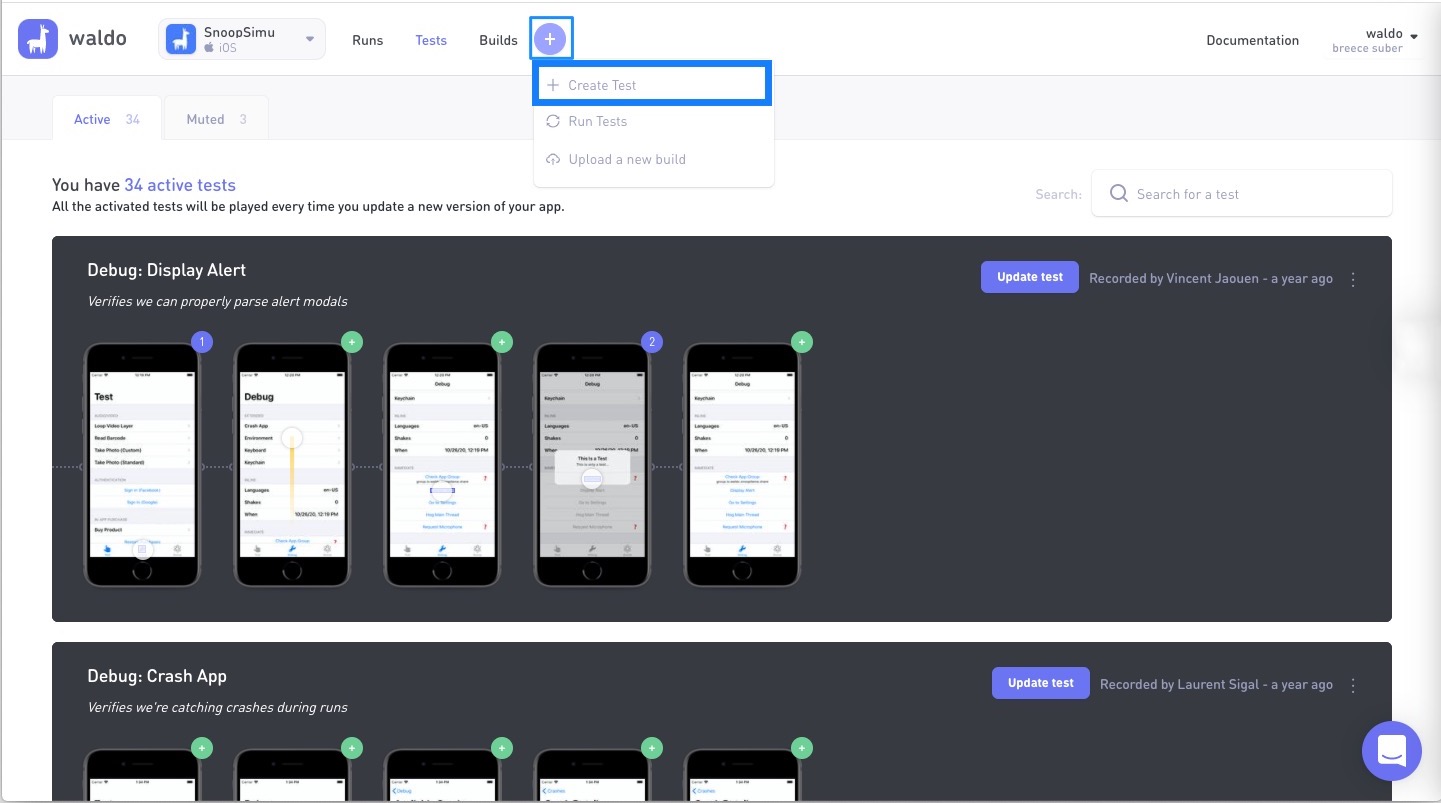This screenshot has width=1441, height=803.
Task: Open more options for Display Alert test
Action: point(1353,279)
